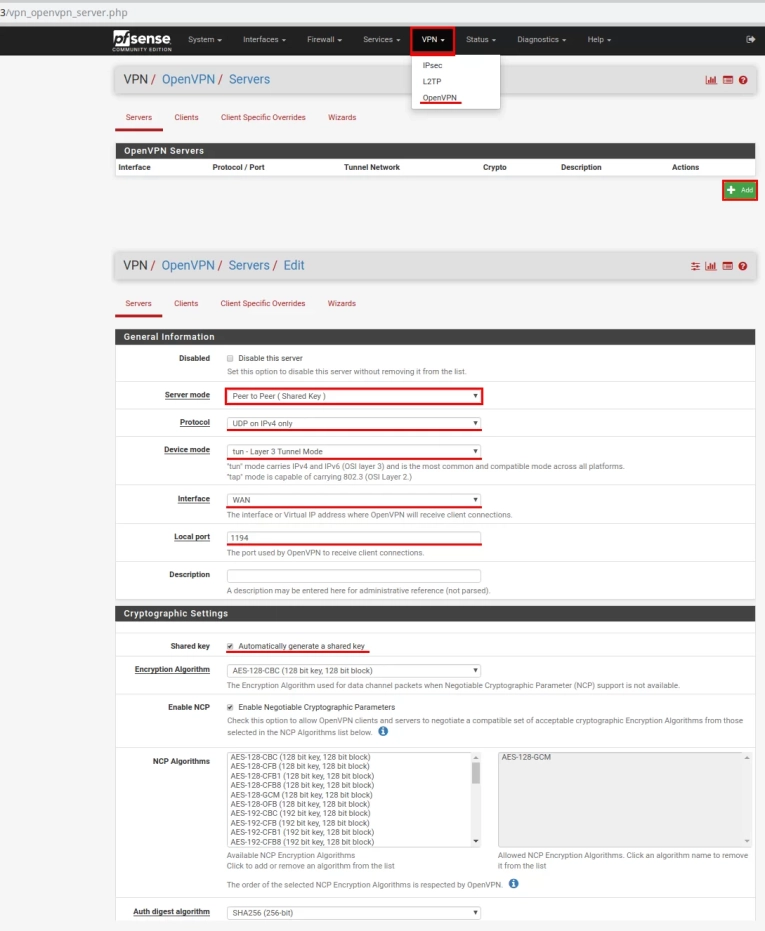
Task: Open the Interfaces menu
Action: pyautogui.click(x=264, y=40)
